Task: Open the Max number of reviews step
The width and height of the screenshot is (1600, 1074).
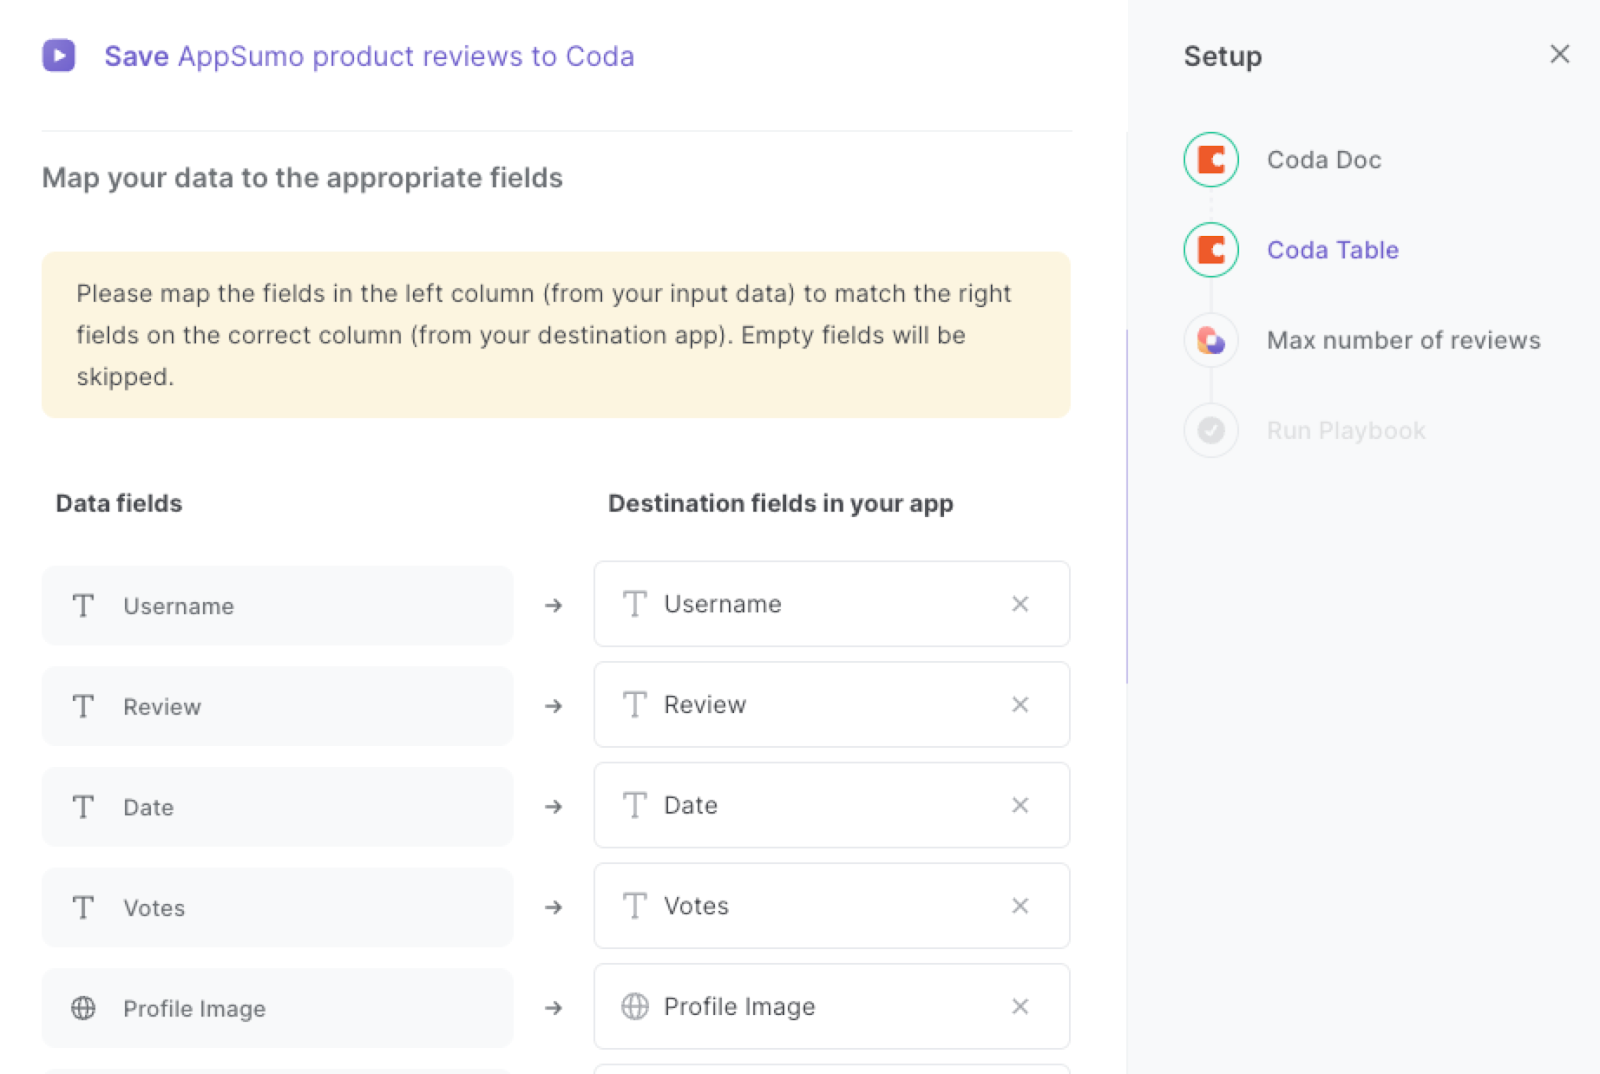Action: (1403, 340)
